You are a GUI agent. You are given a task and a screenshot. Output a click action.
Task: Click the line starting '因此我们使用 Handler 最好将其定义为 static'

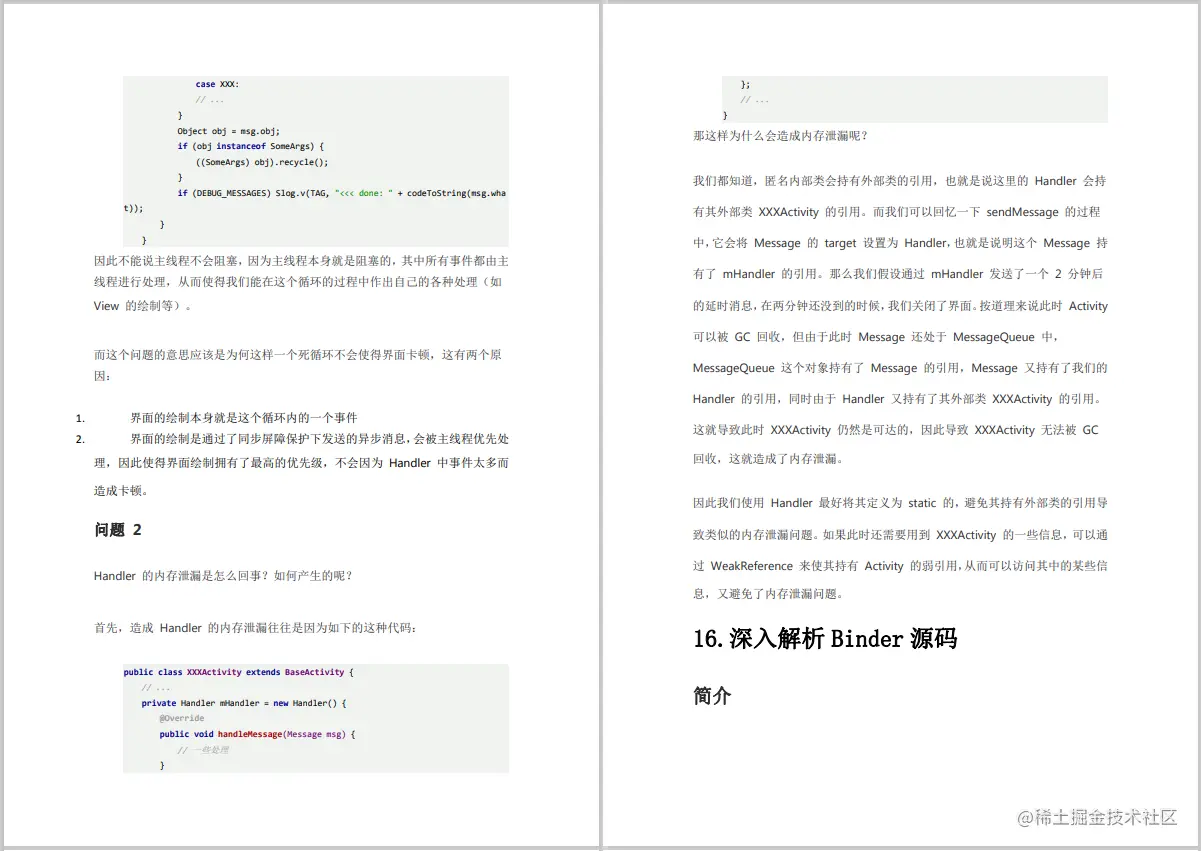pos(900,503)
